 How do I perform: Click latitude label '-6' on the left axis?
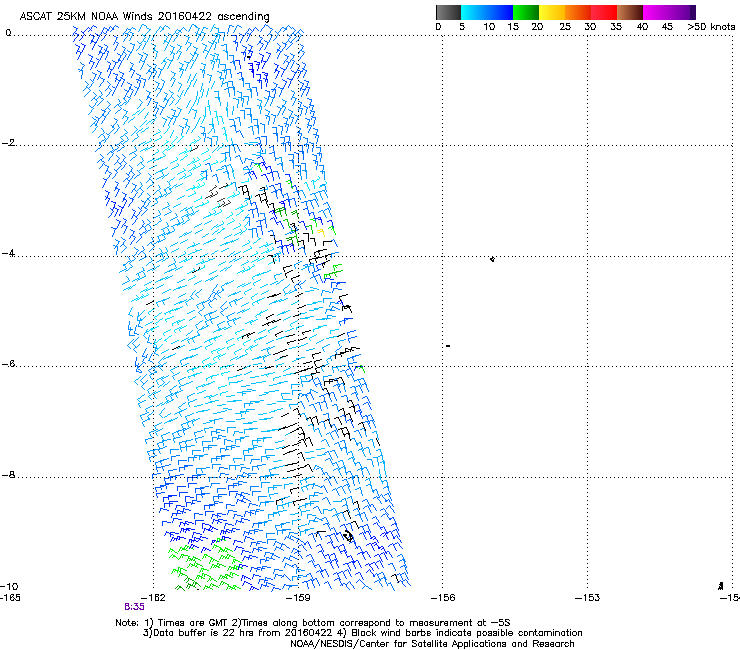click(x=8, y=364)
